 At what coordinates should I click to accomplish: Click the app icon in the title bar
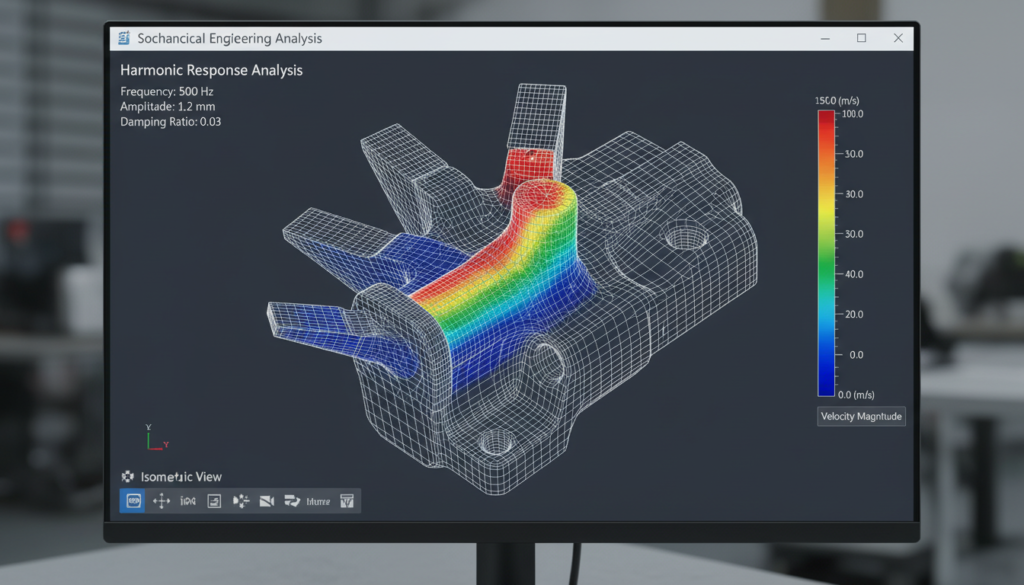[x=124, y=38]
